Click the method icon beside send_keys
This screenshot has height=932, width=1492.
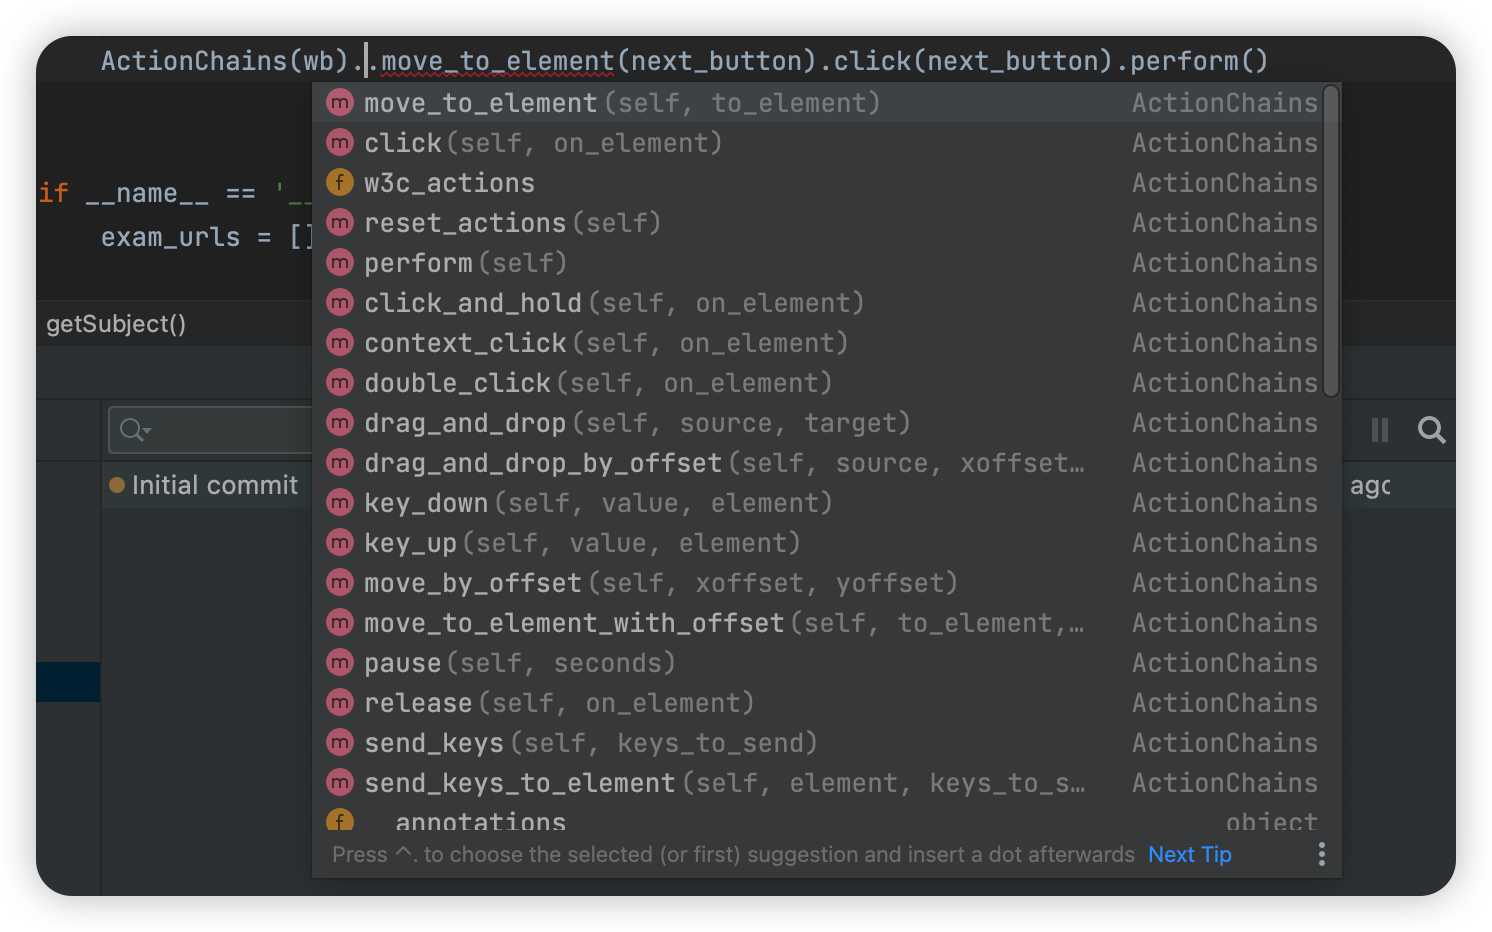[340, 743]
